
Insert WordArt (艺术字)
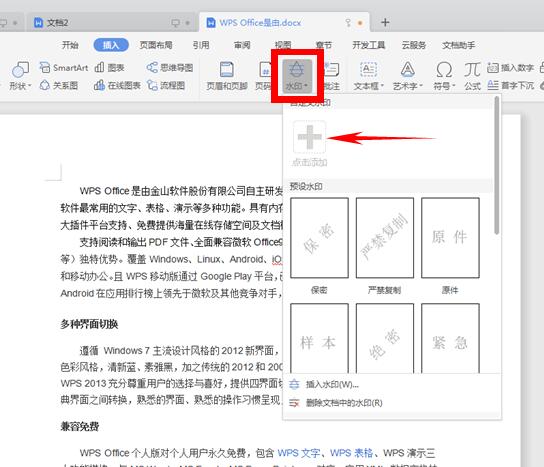pos(408,76)
